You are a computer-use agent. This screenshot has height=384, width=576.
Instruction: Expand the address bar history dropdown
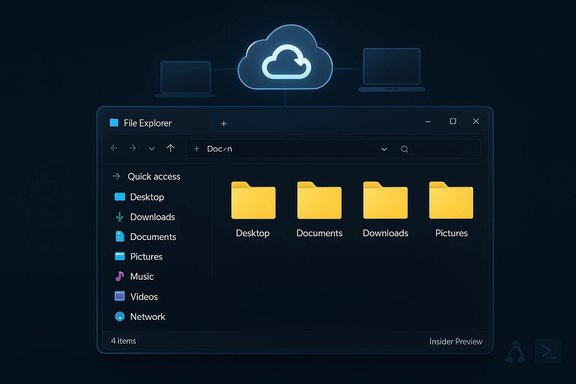click(x=384, y=149)
